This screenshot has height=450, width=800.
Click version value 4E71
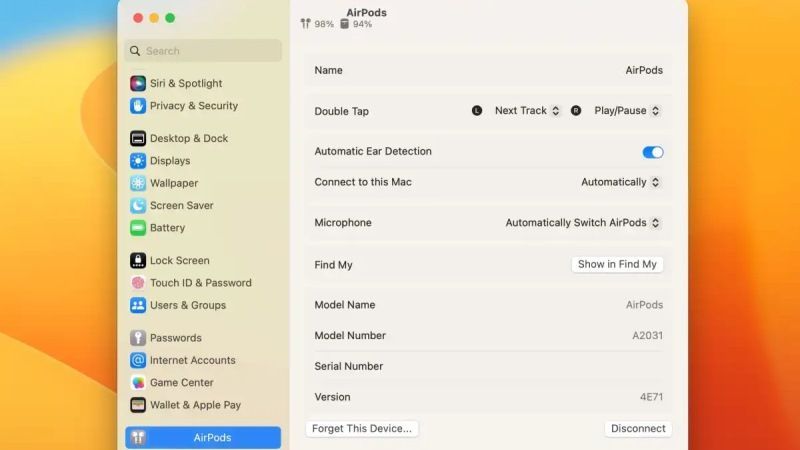point(652,397)
